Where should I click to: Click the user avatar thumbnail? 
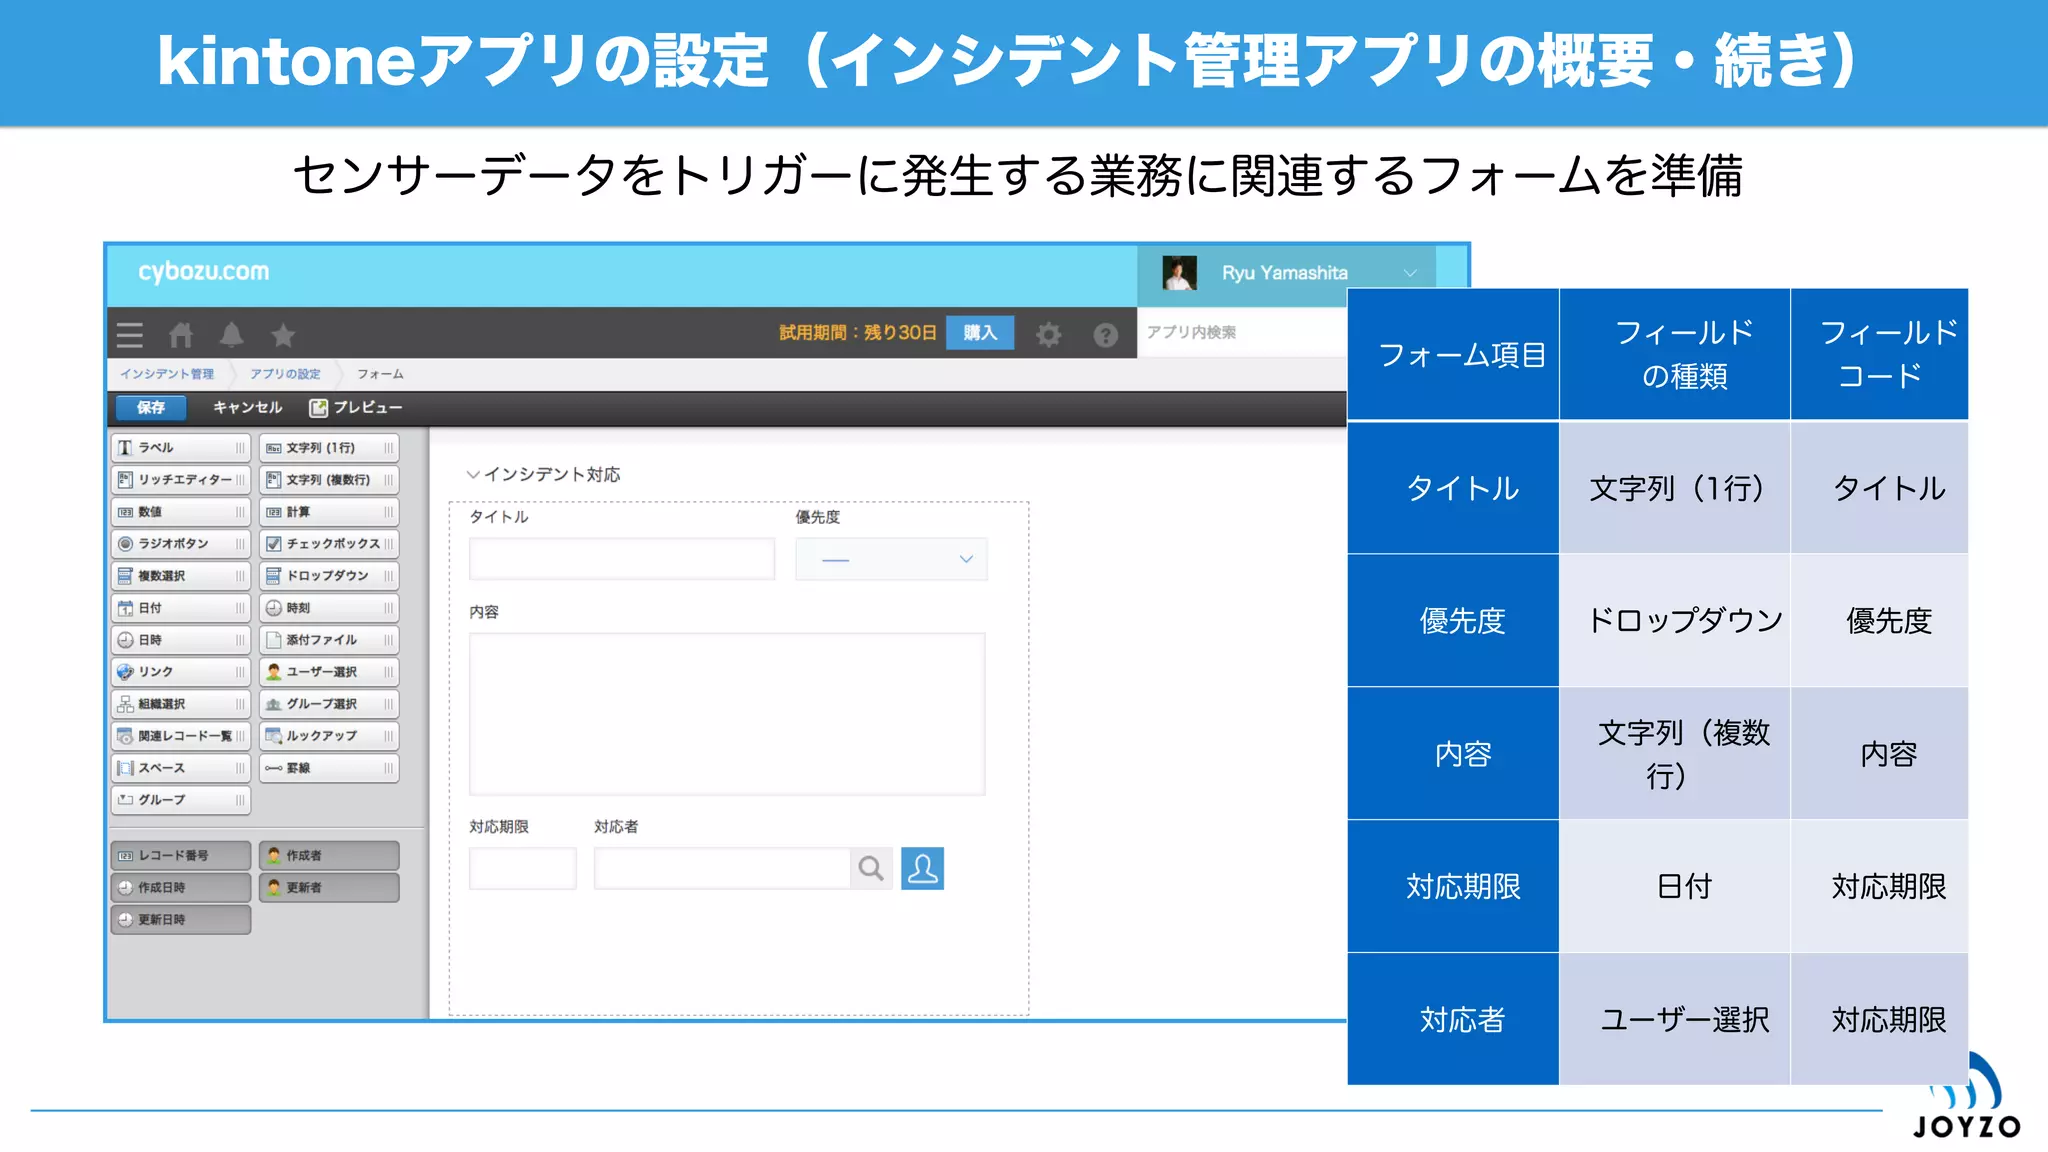[x=1180, y=273]
